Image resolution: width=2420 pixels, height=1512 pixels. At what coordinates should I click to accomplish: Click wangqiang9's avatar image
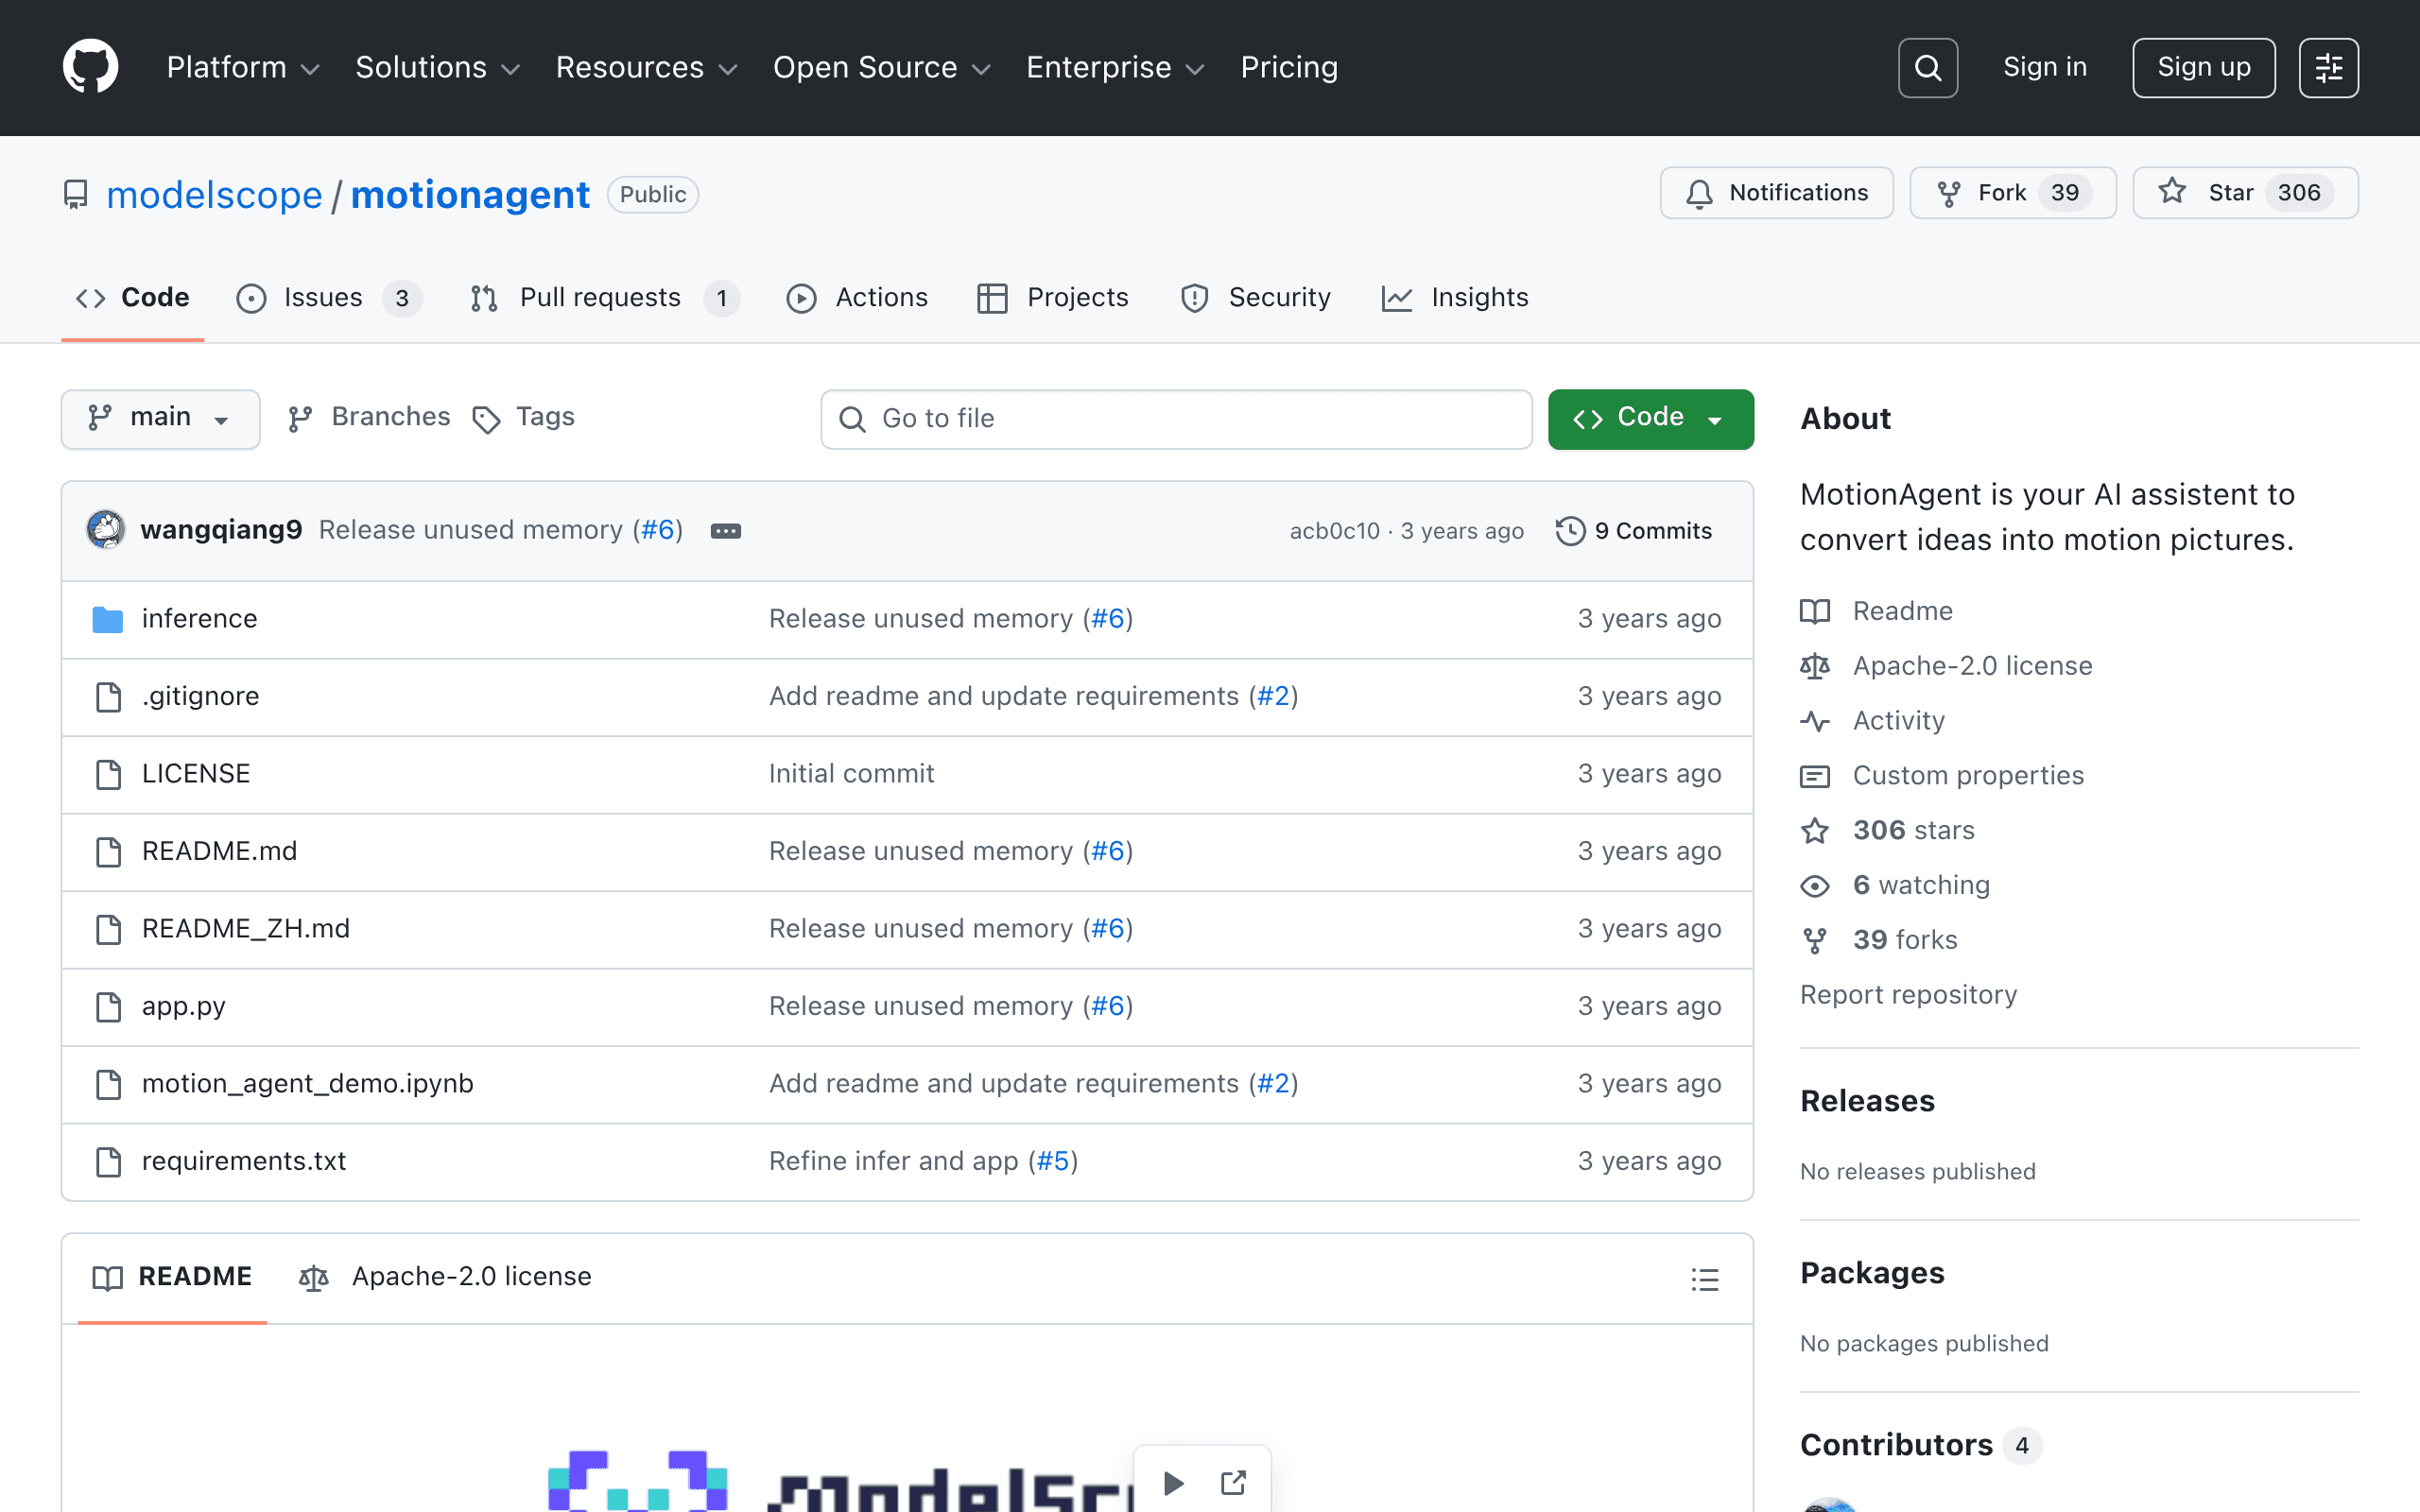[105, 530]
